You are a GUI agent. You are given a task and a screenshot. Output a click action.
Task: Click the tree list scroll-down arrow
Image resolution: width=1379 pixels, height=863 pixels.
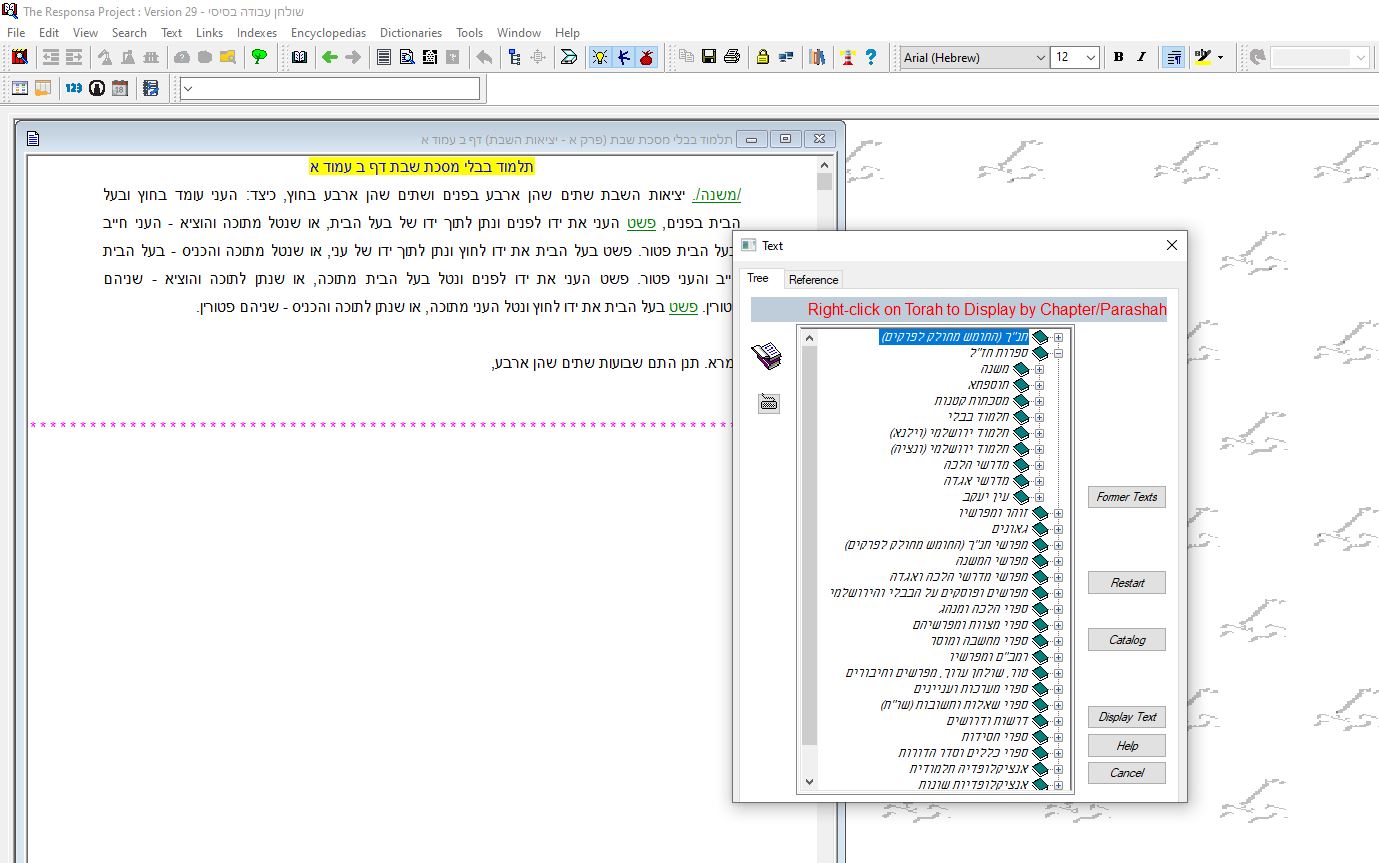(809, 782)
